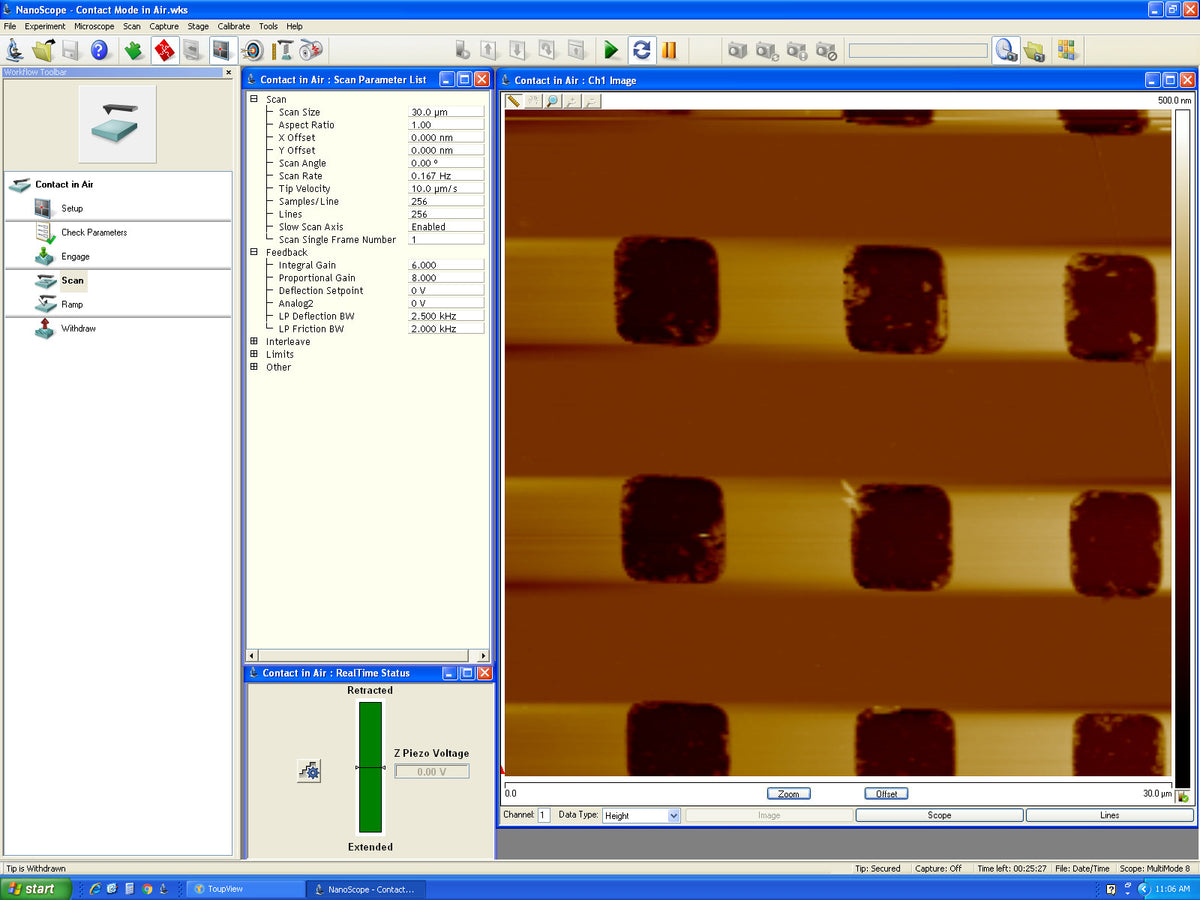Collapse the Feedback parameter group
Screen dimensions: 1200x900
254,252
